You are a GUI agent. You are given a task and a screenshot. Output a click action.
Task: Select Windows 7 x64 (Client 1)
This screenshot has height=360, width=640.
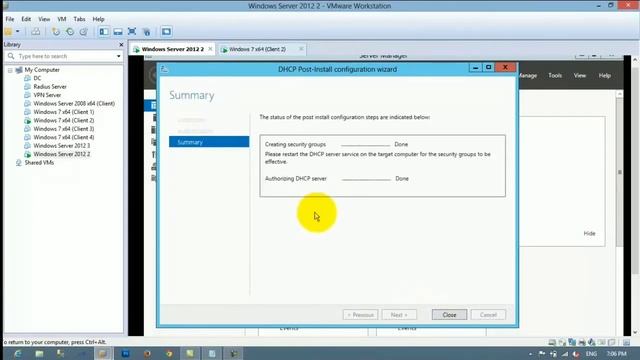64,112
